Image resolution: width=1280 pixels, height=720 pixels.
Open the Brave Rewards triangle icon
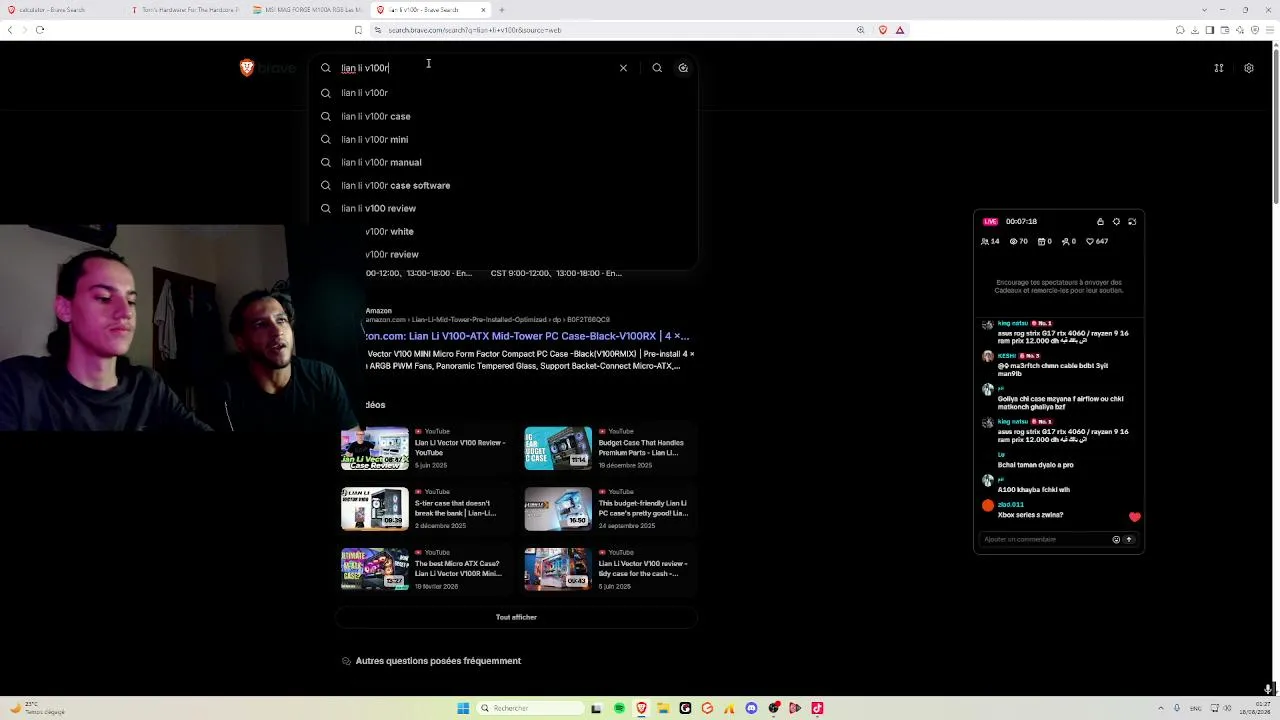click(900, 30)
